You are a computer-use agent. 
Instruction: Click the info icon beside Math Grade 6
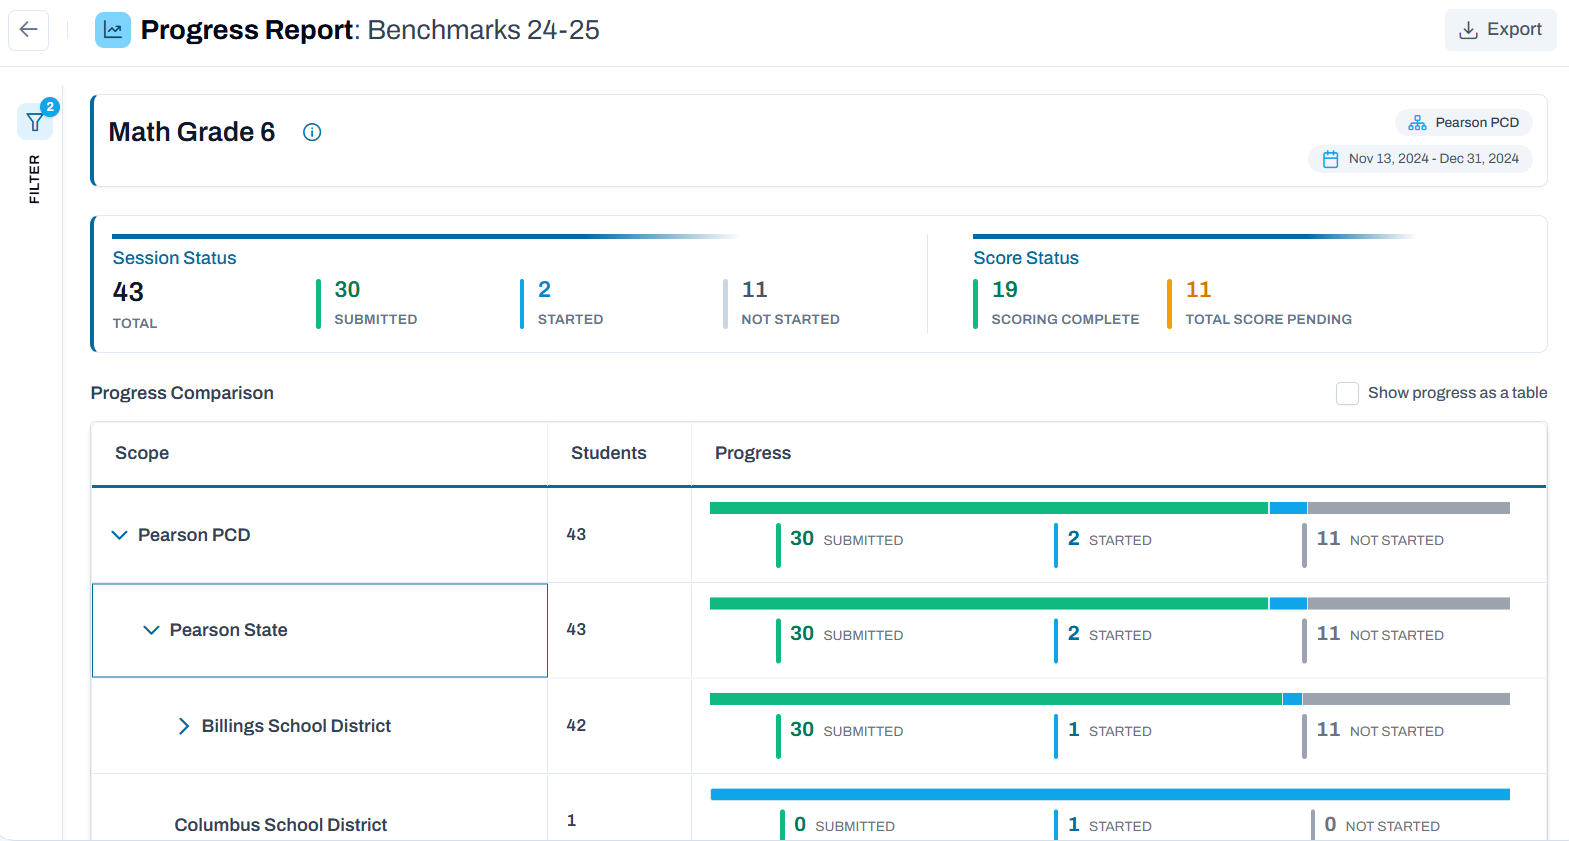(312, 132)
